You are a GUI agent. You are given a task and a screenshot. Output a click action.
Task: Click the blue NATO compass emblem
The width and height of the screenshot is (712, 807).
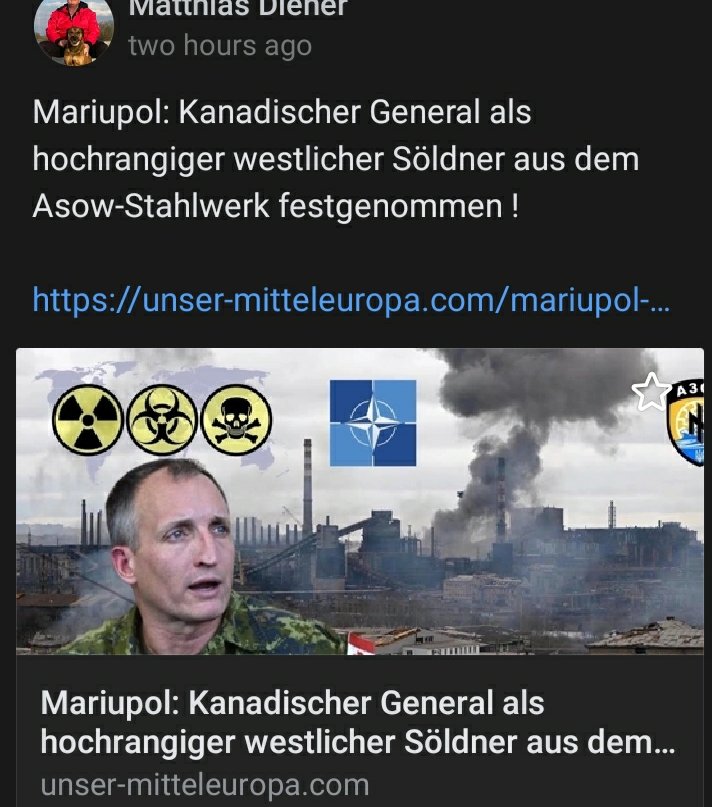(373, 423)
